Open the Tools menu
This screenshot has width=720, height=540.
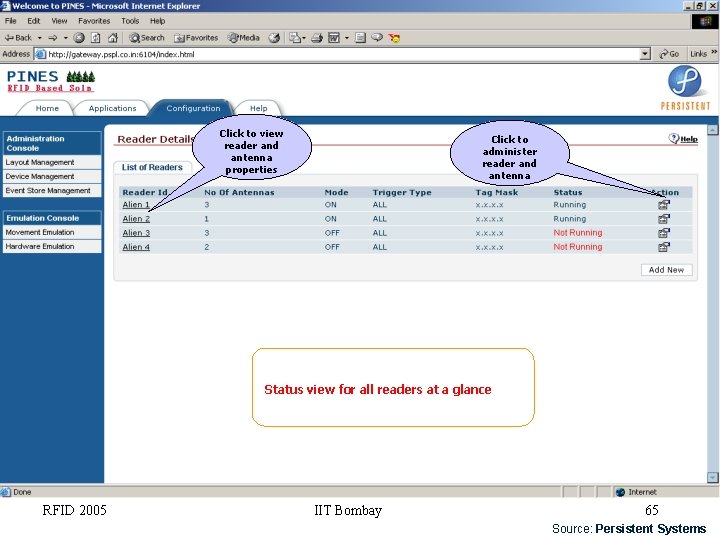tap(130, 21)
